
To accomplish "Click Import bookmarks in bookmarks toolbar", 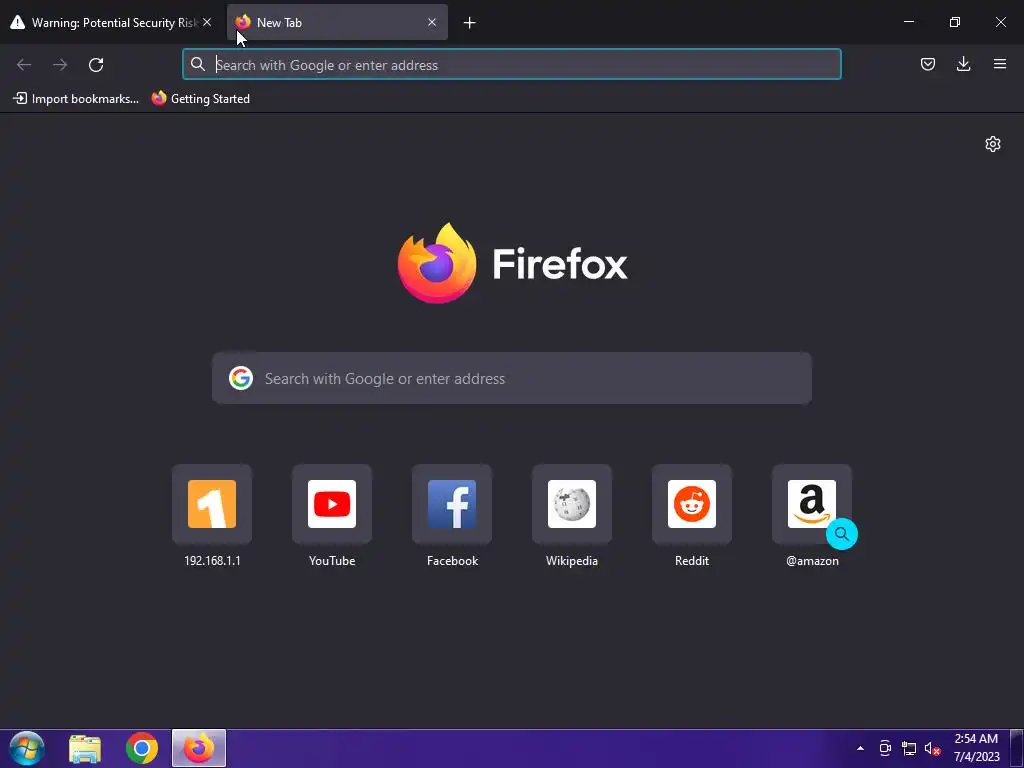I will 76,99.
